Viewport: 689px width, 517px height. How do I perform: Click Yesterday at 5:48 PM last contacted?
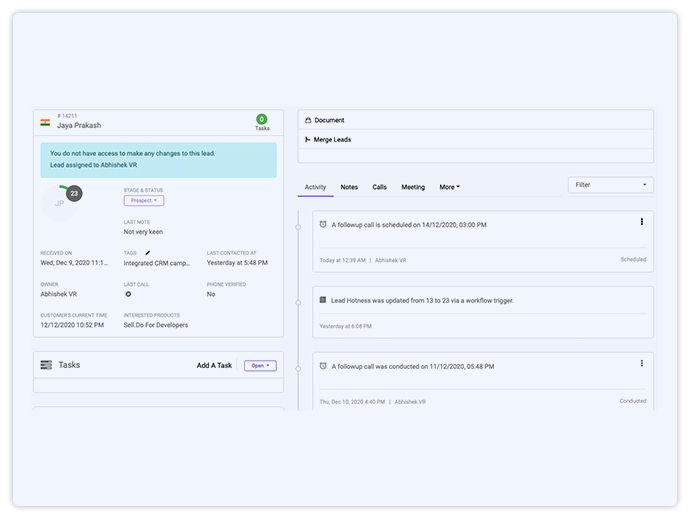coord(237,263)
